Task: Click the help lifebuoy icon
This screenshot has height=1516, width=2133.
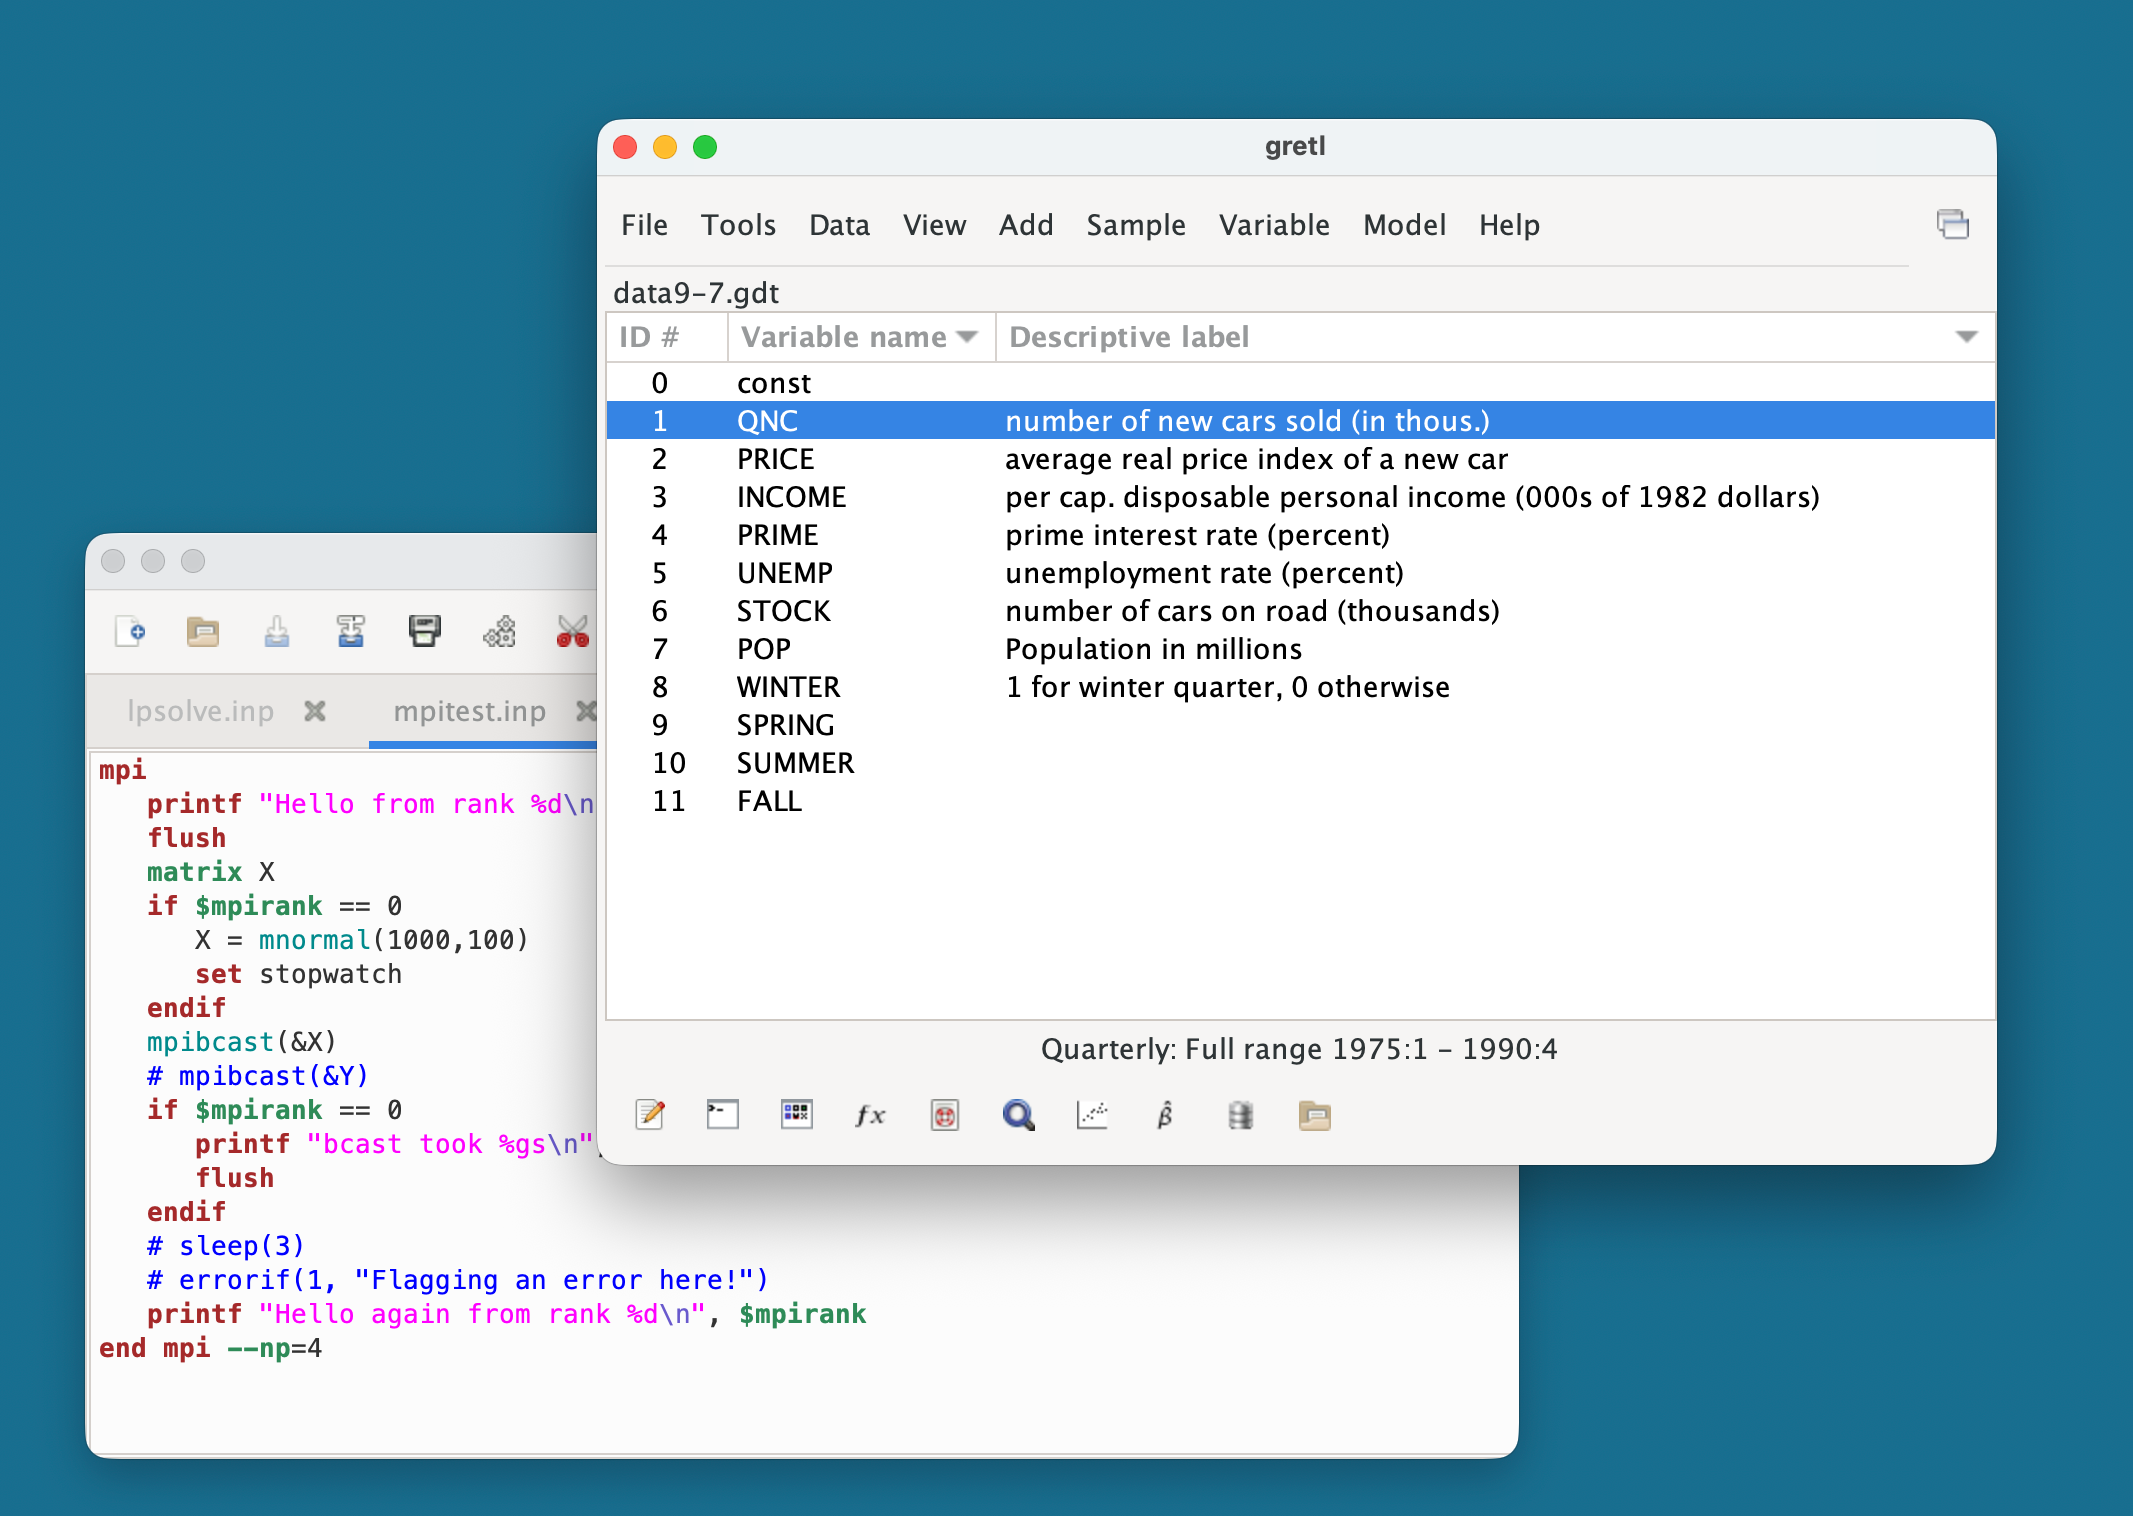Action: tap(944, 1114)
